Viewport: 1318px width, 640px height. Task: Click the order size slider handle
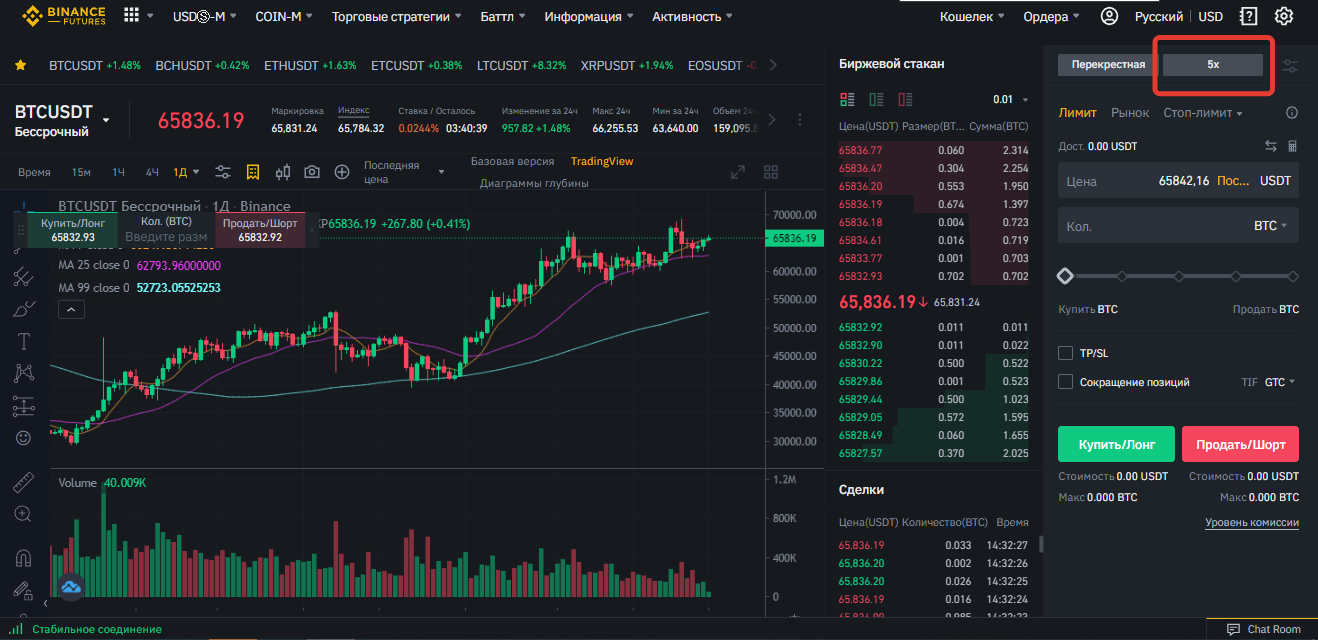[1065, 276]
